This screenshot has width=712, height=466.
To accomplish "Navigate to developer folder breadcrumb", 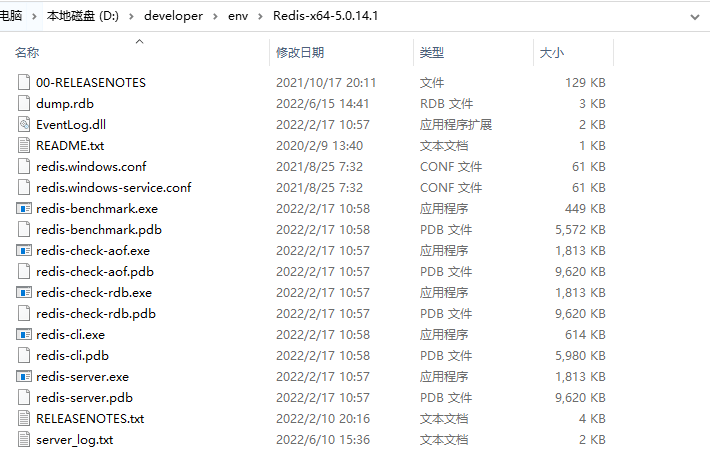I will 173,16.
